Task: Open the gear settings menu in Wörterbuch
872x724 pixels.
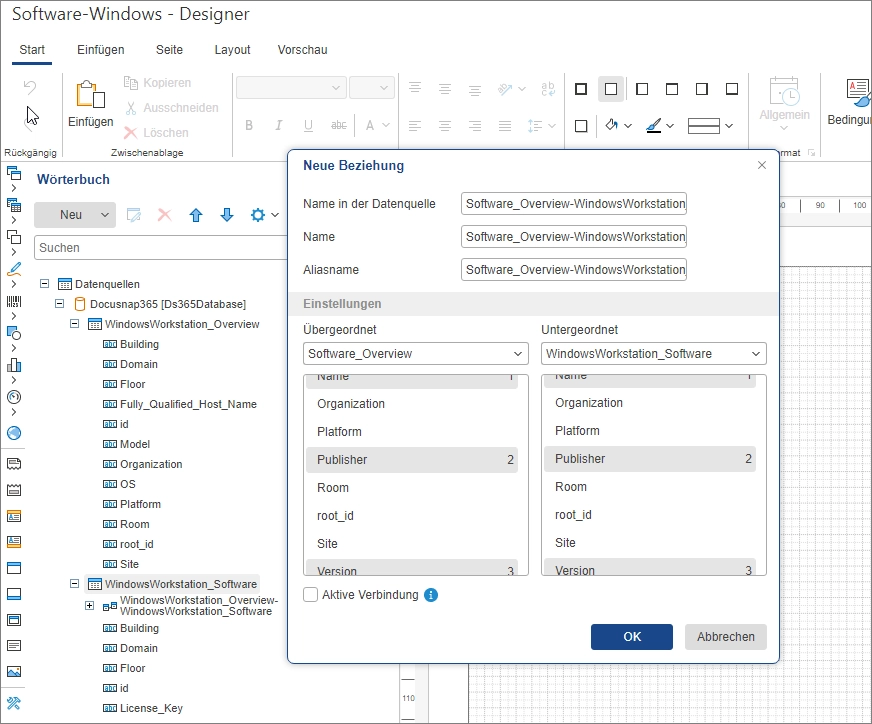Action: pyautogui.click(x=264, y=215)
